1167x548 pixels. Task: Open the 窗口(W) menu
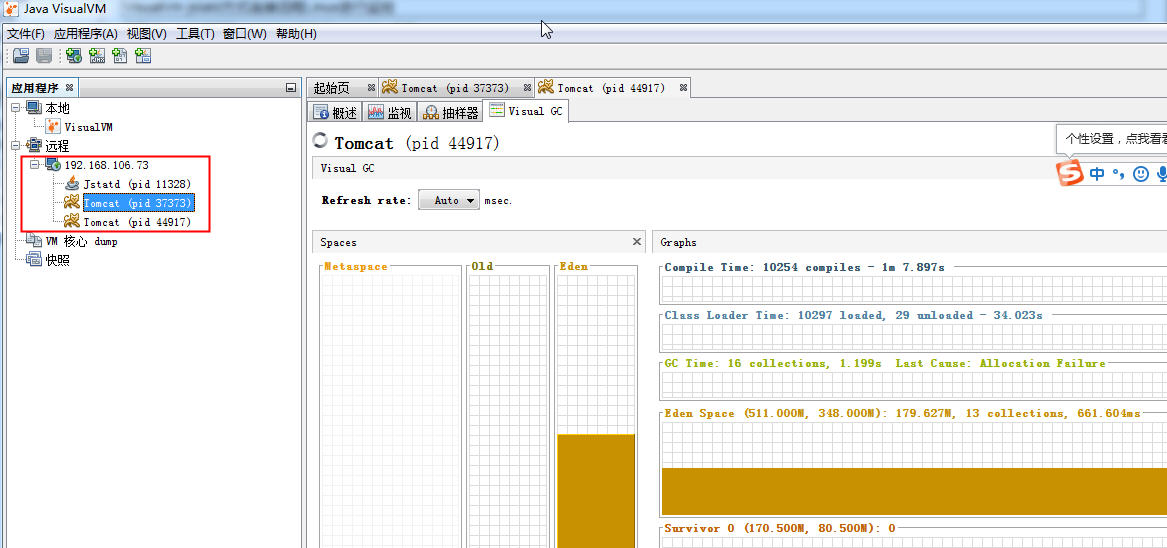coord(245,34)
